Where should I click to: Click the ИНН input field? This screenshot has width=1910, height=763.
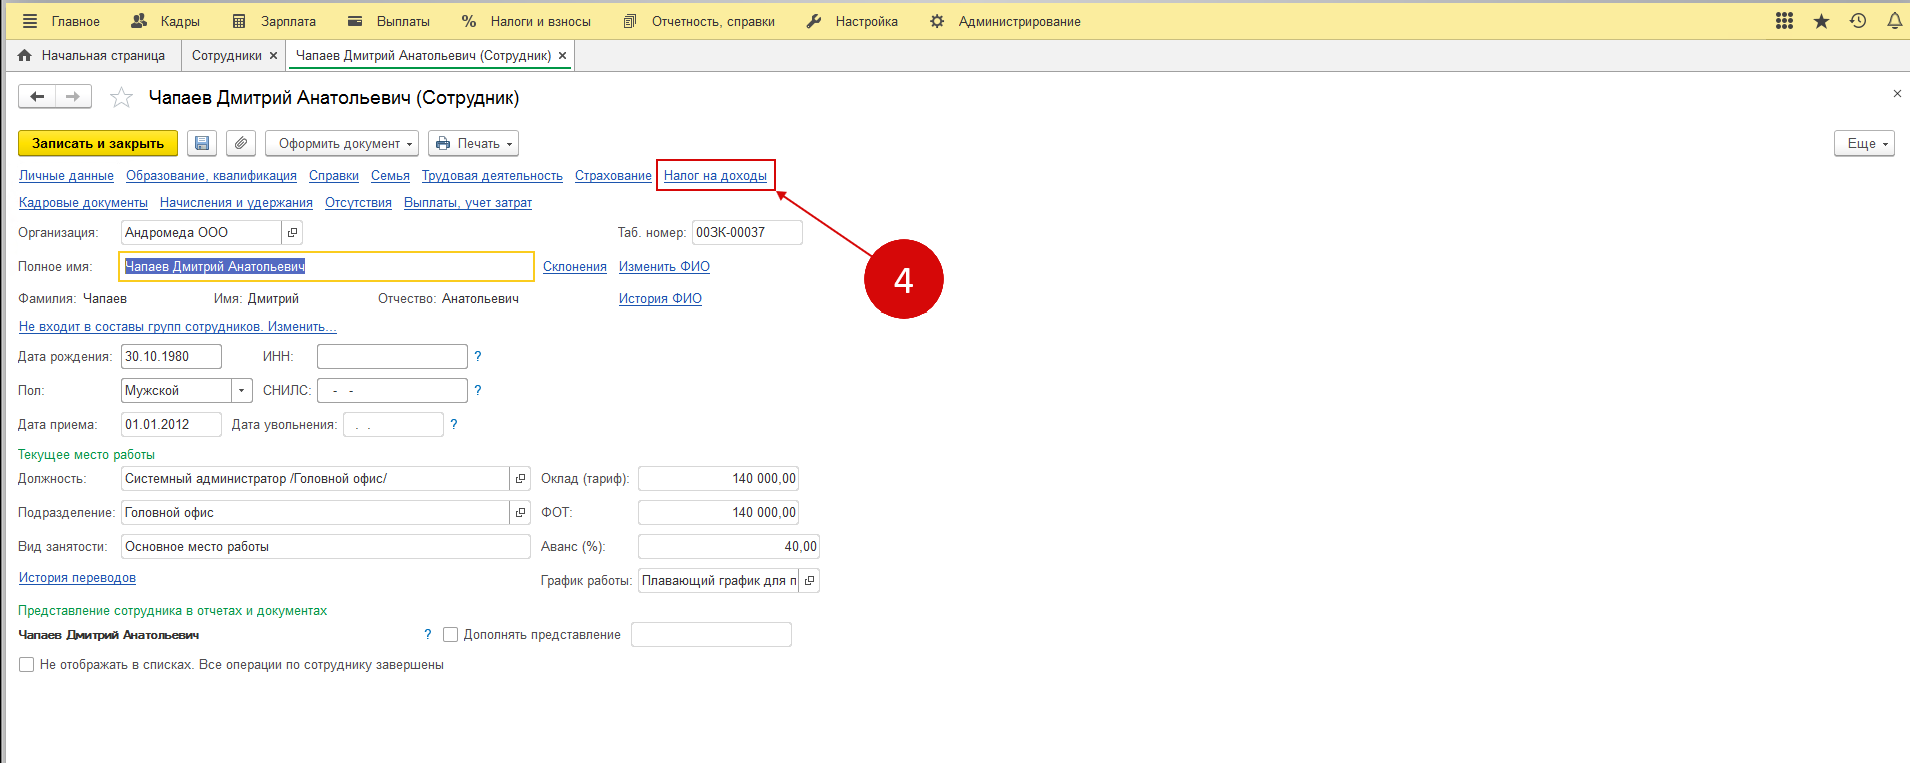point(392,357)
